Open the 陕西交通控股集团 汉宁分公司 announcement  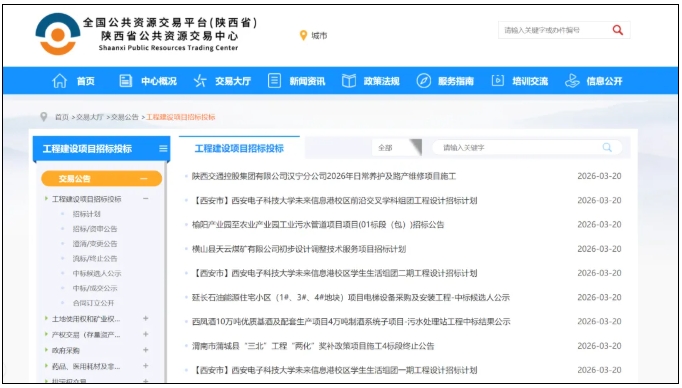(x=324, y=176)
